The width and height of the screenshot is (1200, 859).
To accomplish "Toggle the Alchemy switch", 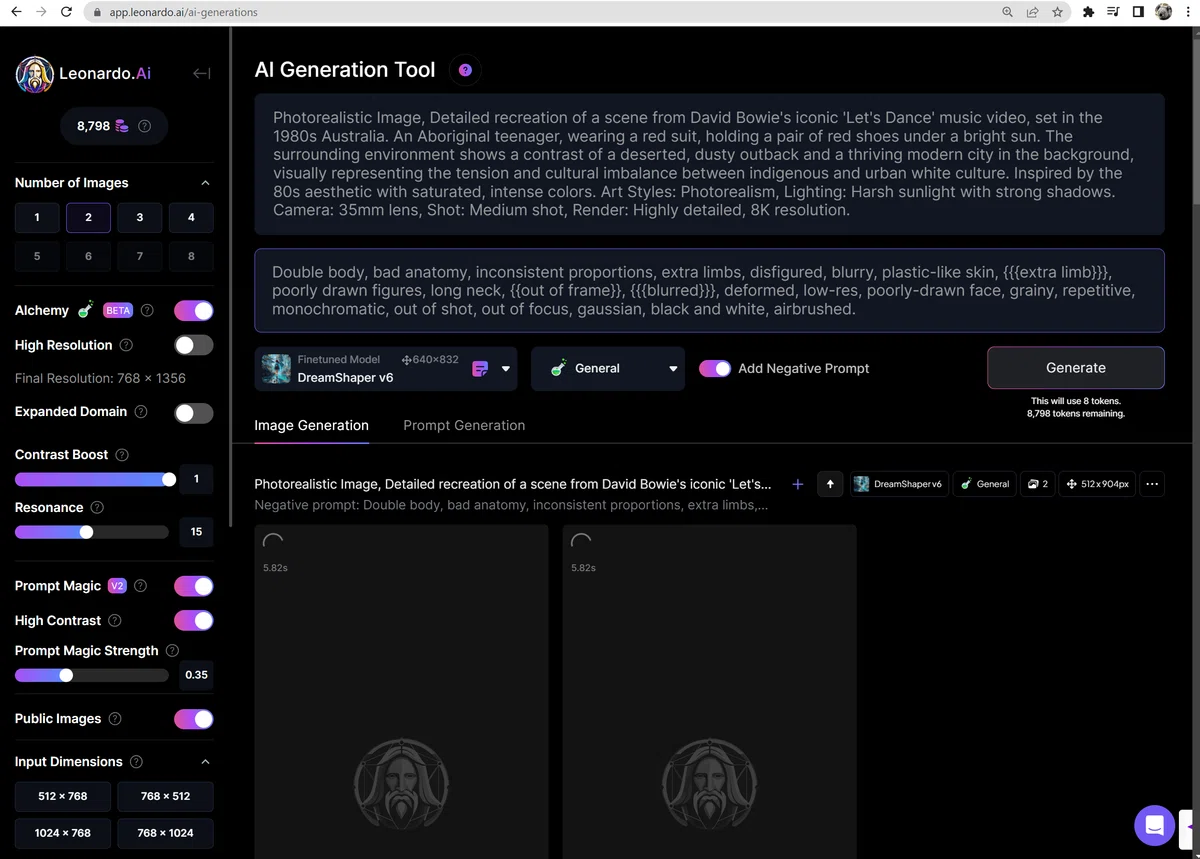I will click(194, 310).
